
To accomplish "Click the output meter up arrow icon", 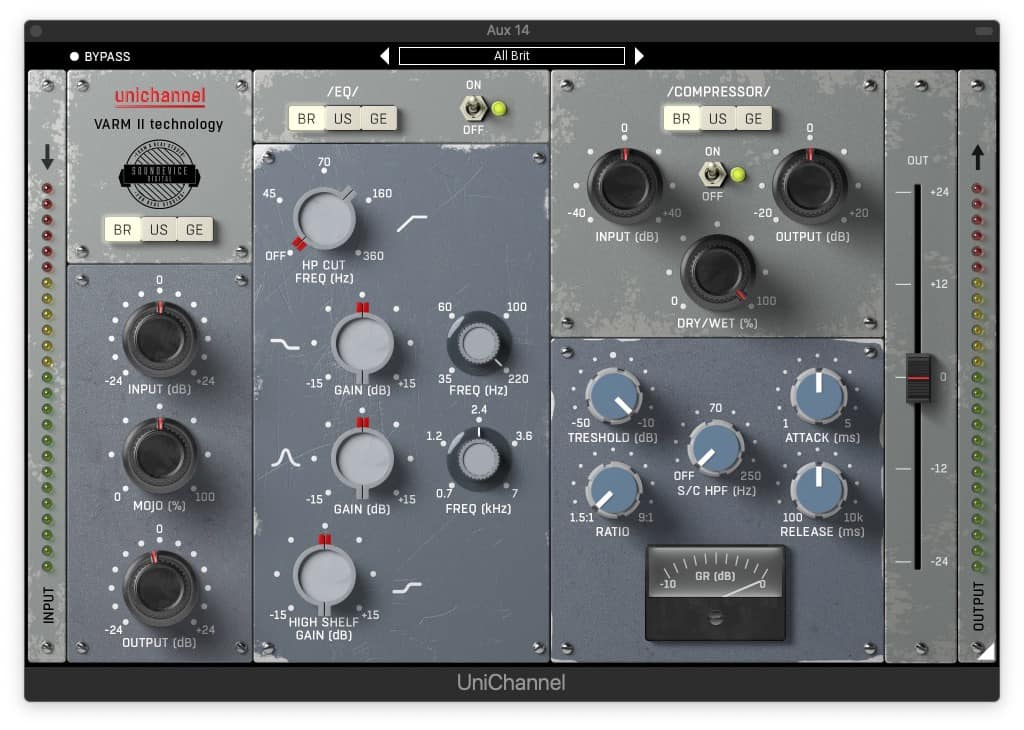I will [x=977, y=157].
